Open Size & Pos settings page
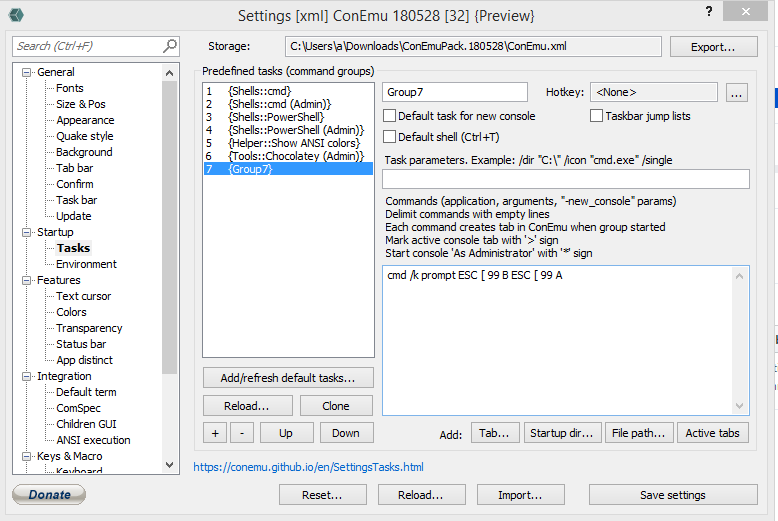 81,104
